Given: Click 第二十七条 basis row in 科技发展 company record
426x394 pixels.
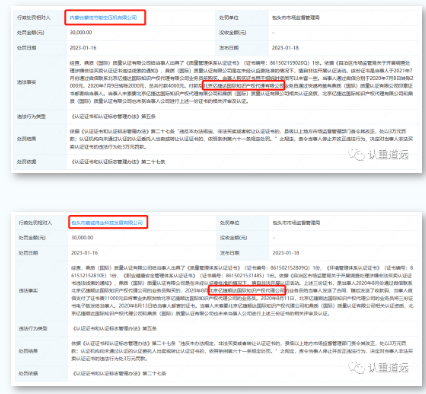Looking at the screenshot, I should pyautogui.click(x=119, y=374).
